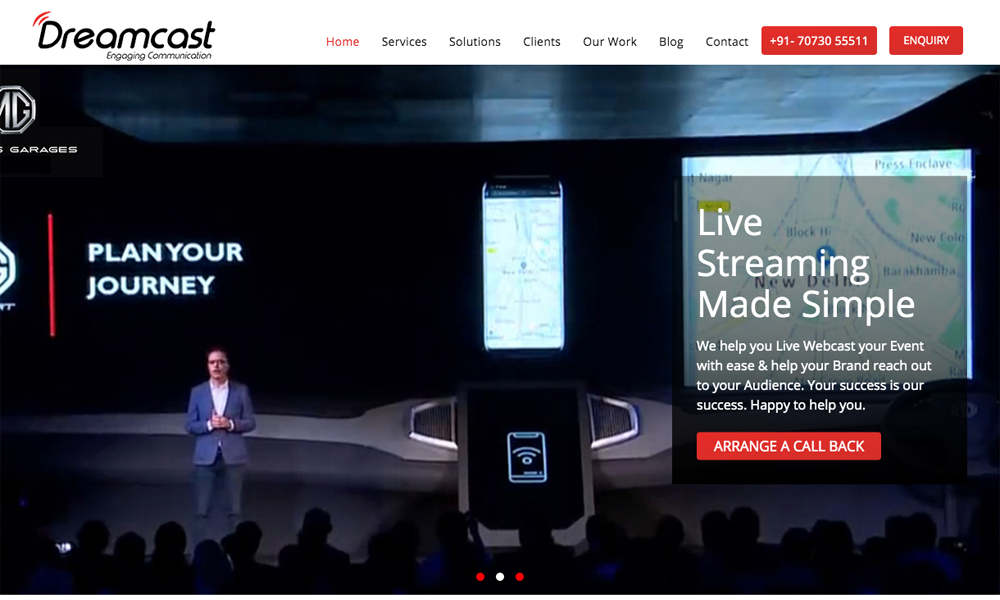Click the +91- 70730 55511 phone button
This screenshot has width=1000, height=600.
tap(818, 41)
